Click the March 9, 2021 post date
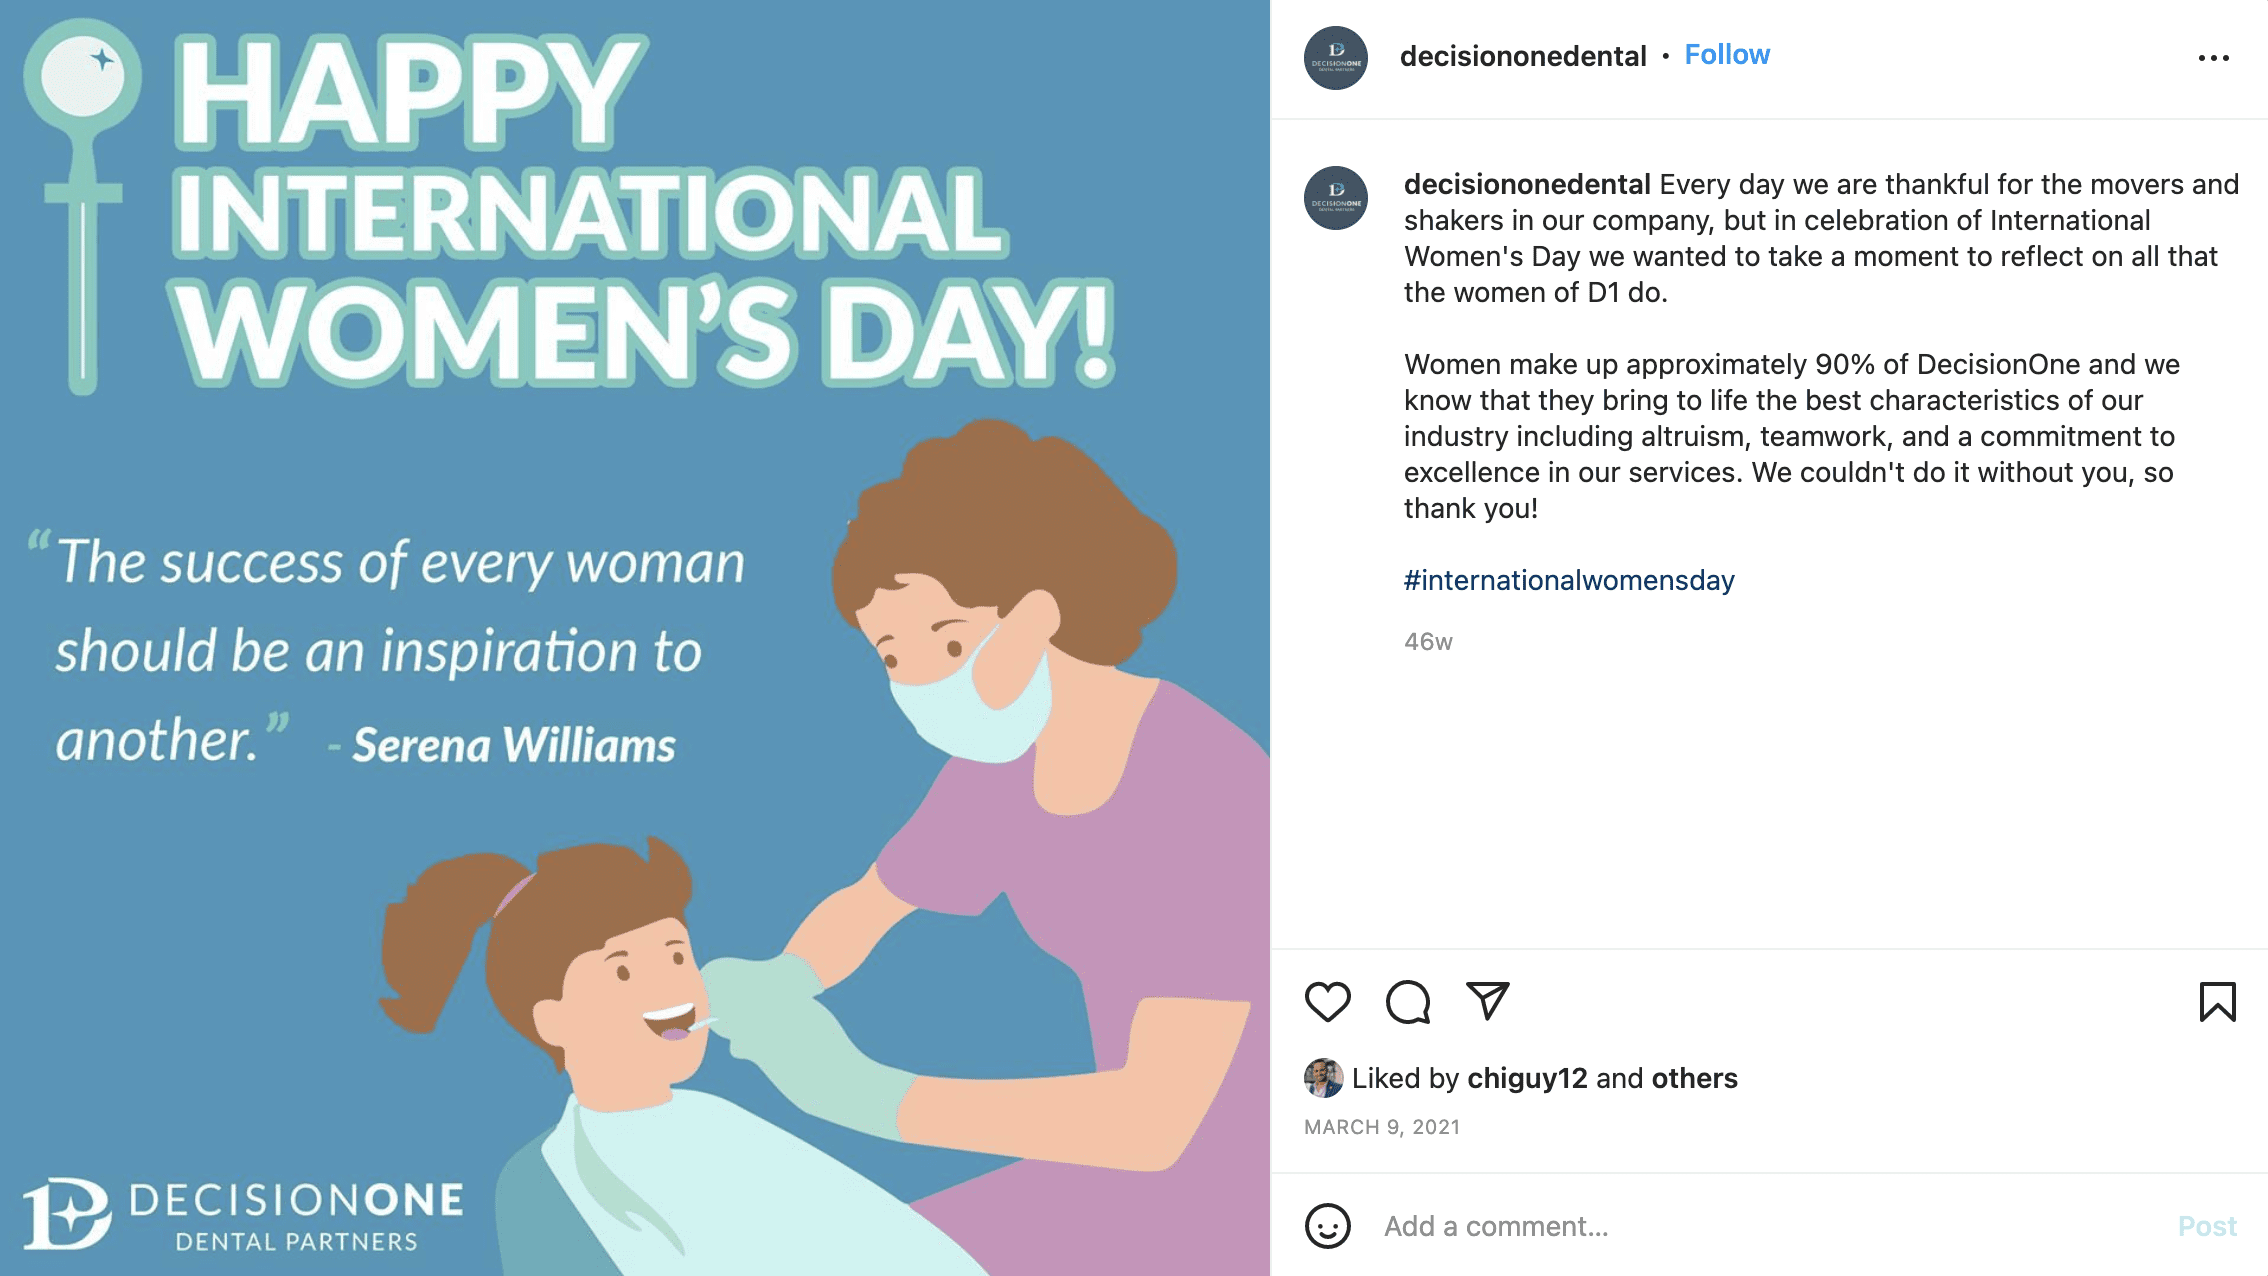The width and height of the screenshot is (2268, 1276). point(1382,1127)
